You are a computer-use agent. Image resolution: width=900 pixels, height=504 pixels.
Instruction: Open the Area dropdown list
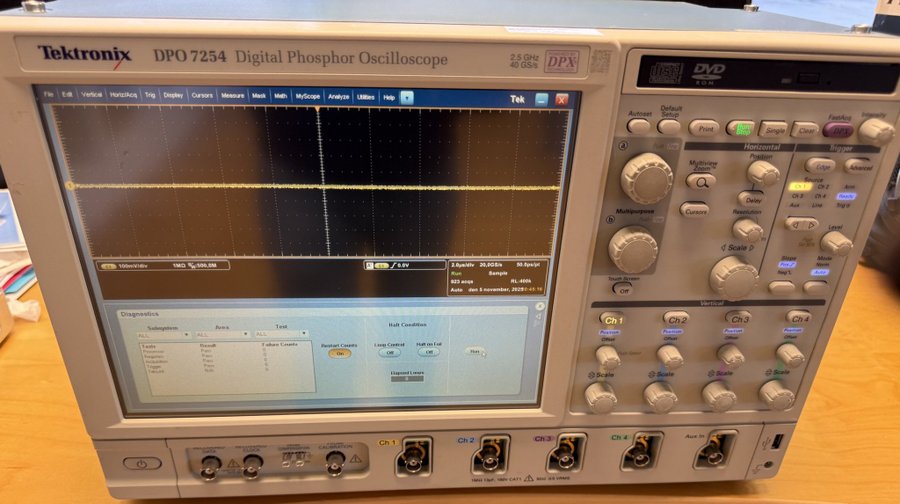(221, 335)
